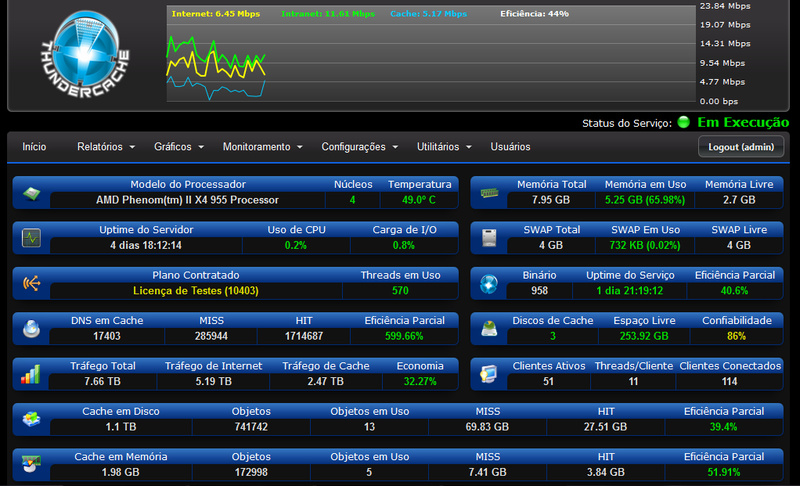
Task: Click the Cache: 5.17 Mbps legend
Action: coord(429,14)
